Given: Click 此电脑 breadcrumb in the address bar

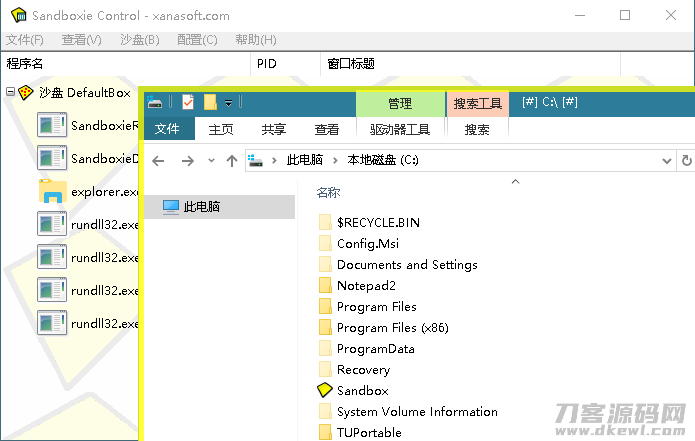Looking at the screenshot, I should pos(305,160).
